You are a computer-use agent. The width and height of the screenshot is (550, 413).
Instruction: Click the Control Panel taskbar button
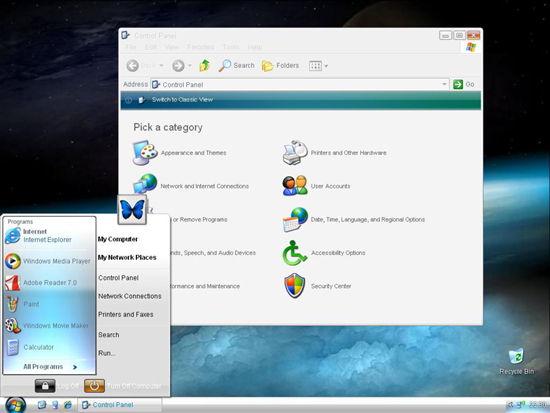tap(120, 405)
